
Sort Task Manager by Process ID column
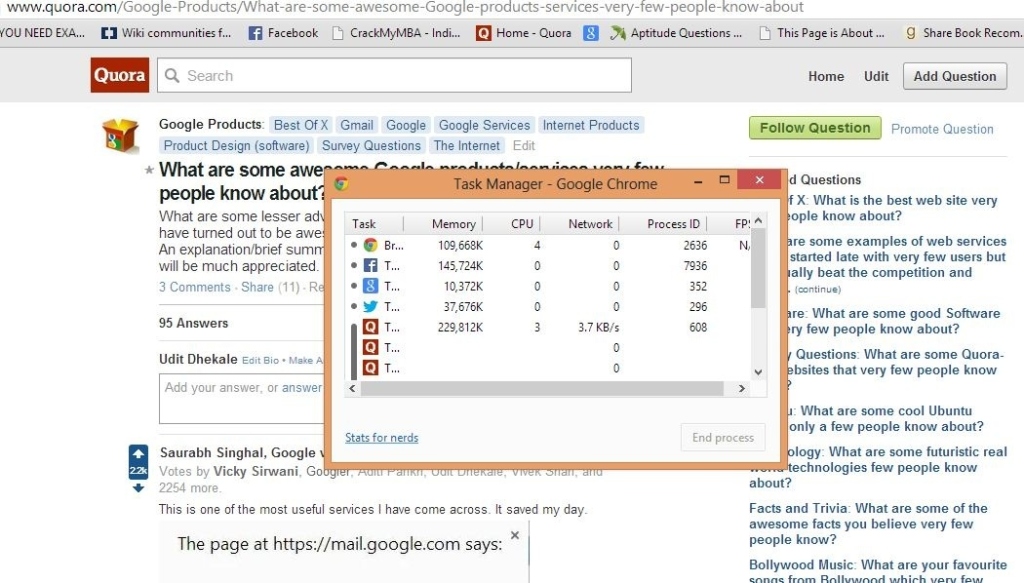pyautogui.click(x=664, y=223)
